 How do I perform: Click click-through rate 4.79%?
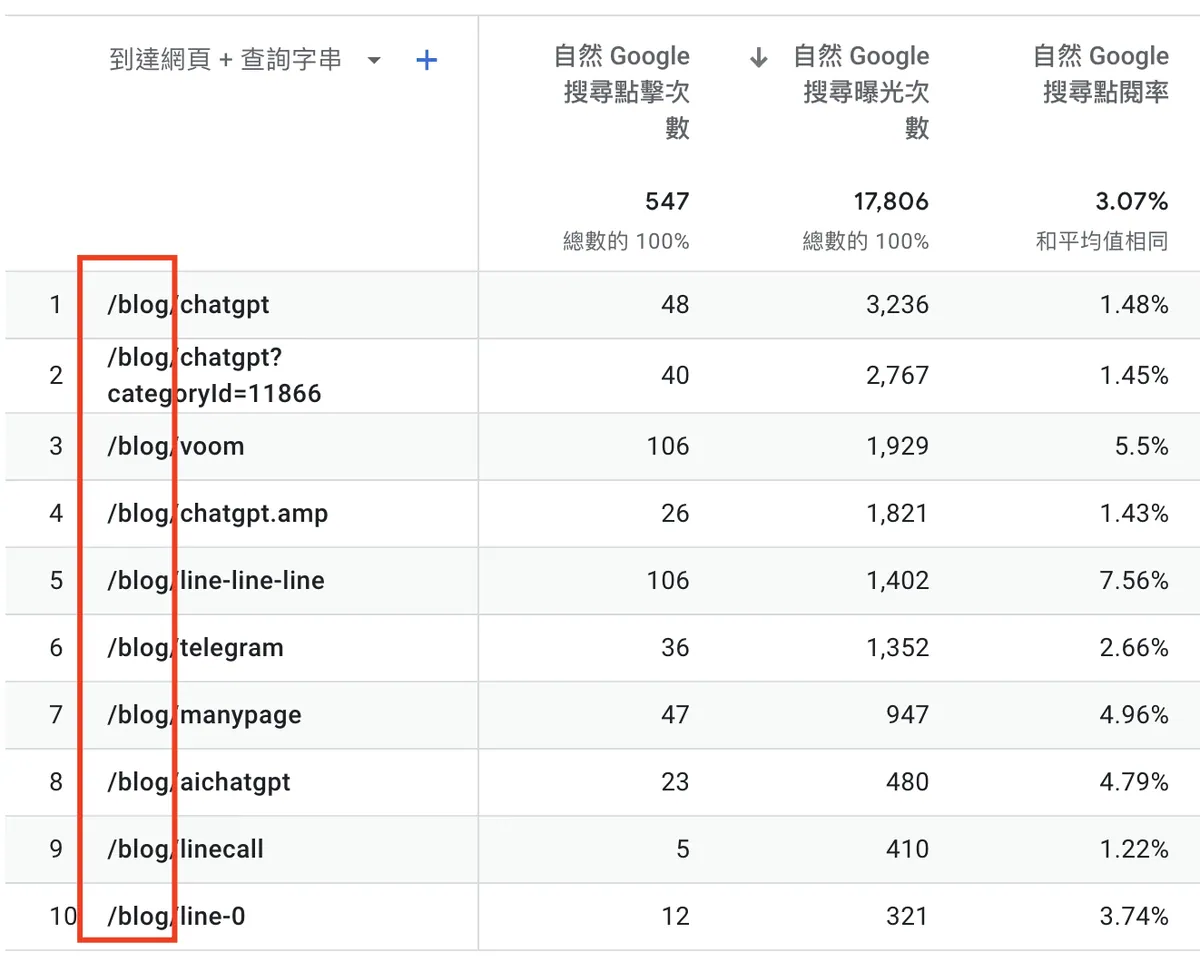point(1134,782)
